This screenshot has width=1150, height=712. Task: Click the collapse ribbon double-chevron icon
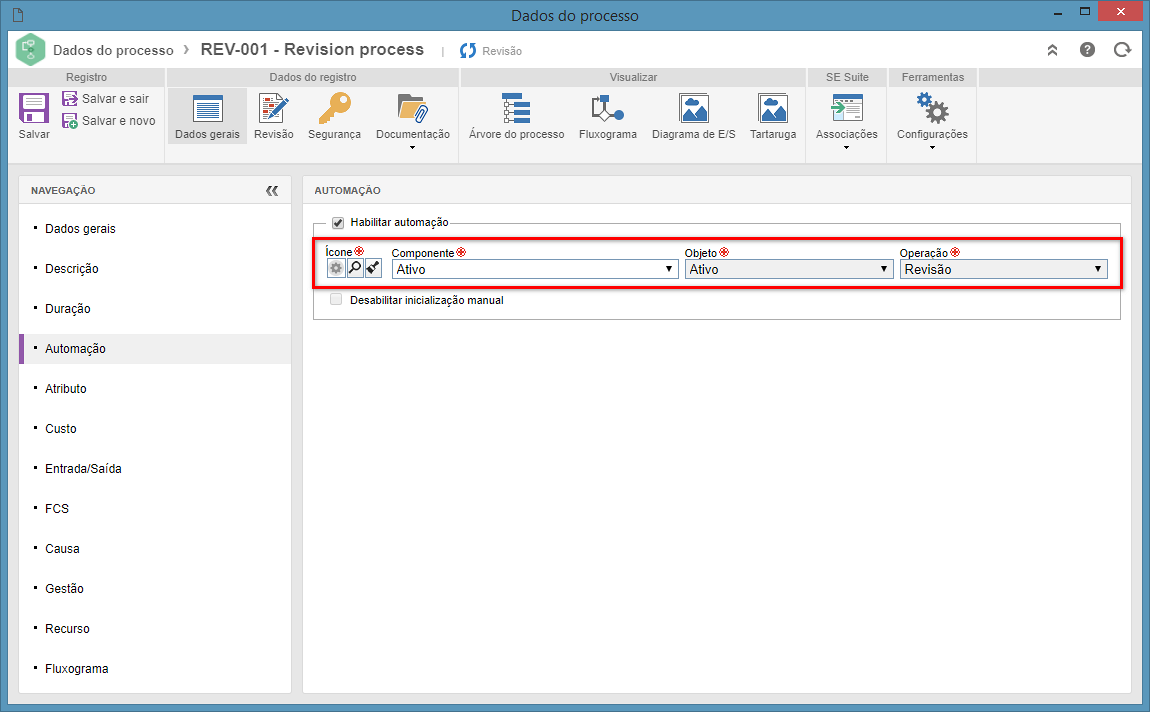pyautogui.click(x=1052, y=50)
